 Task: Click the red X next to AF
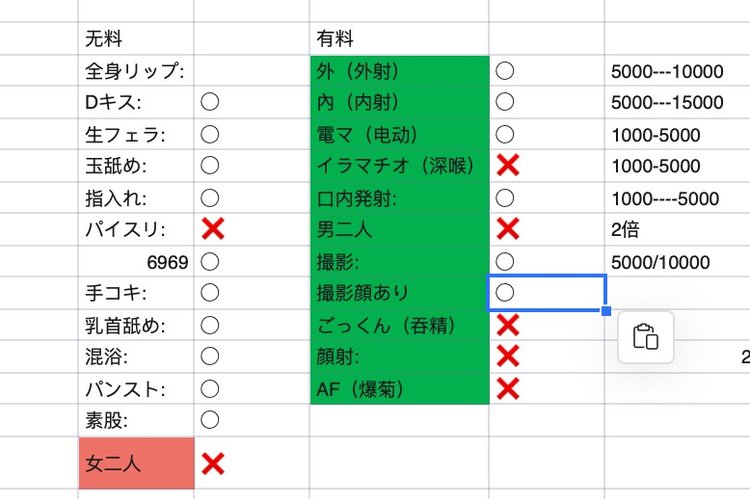pos(508,388)
